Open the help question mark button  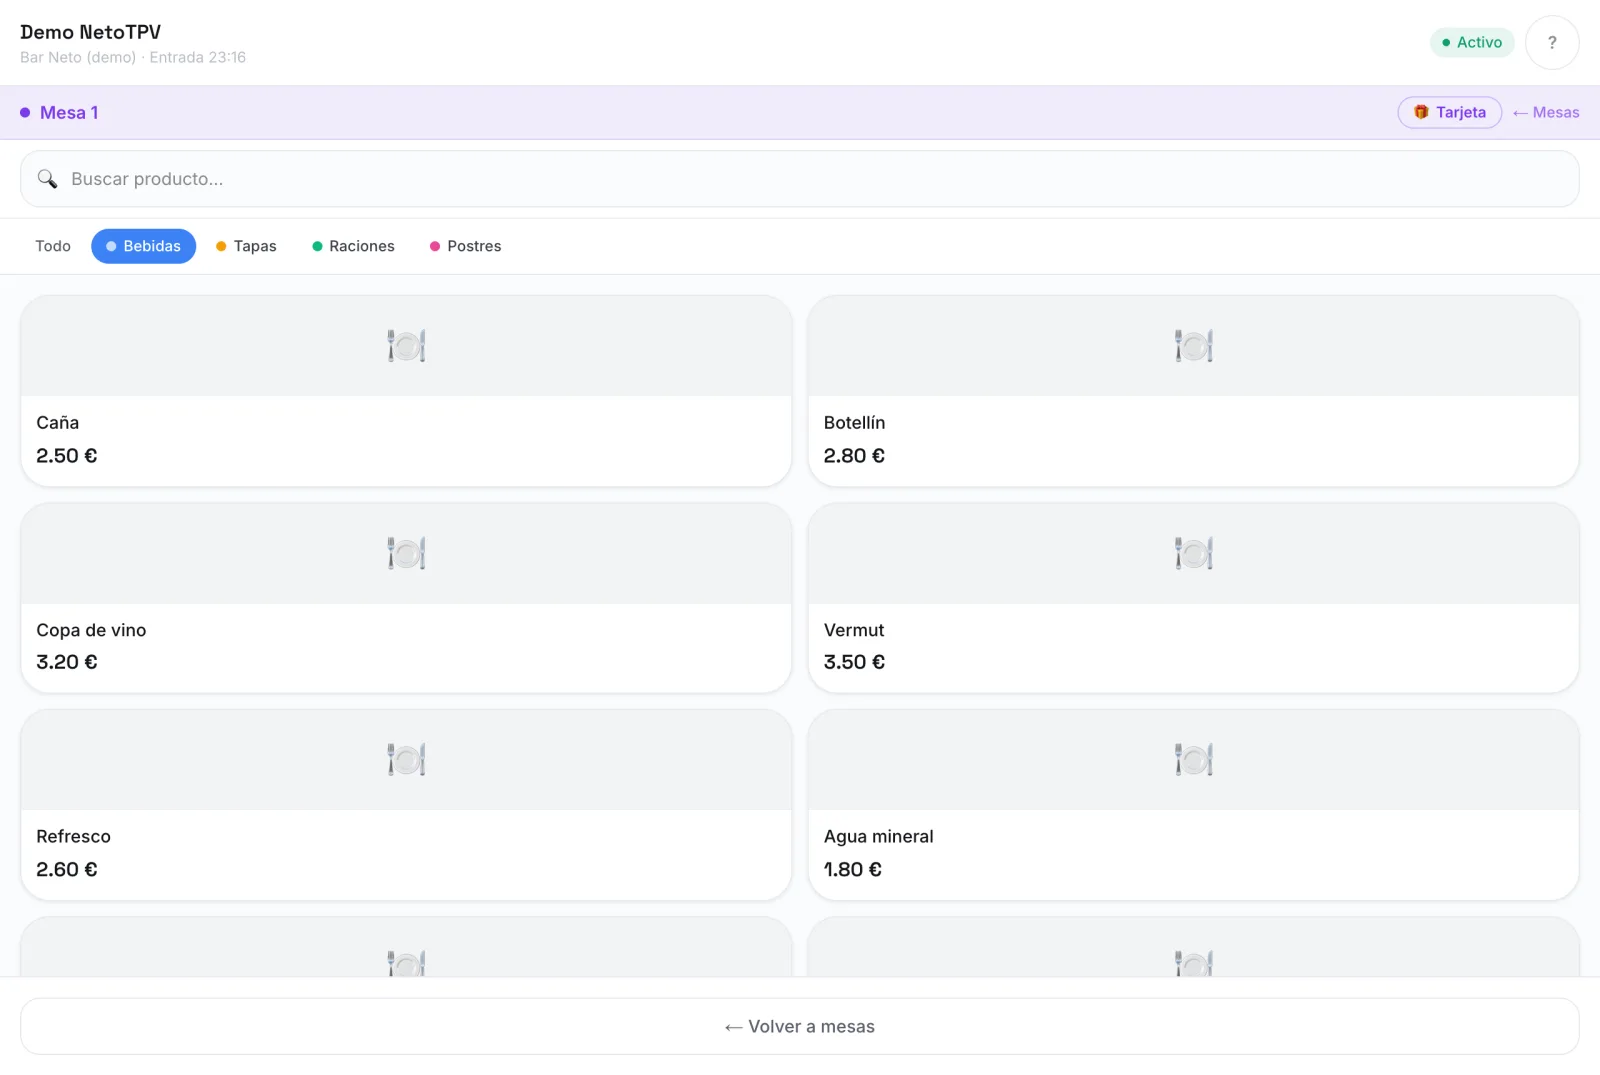pyautogui.click(x=1552, y=42)
